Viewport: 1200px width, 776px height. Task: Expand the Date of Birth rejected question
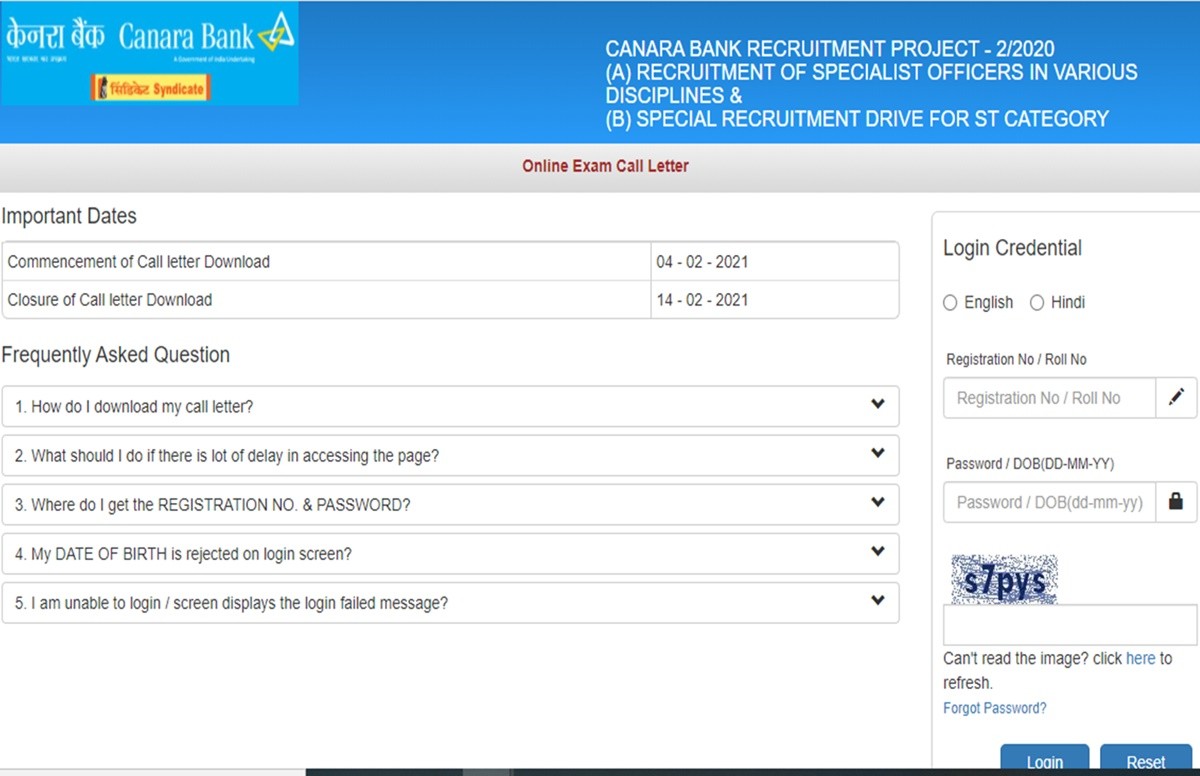183,554
